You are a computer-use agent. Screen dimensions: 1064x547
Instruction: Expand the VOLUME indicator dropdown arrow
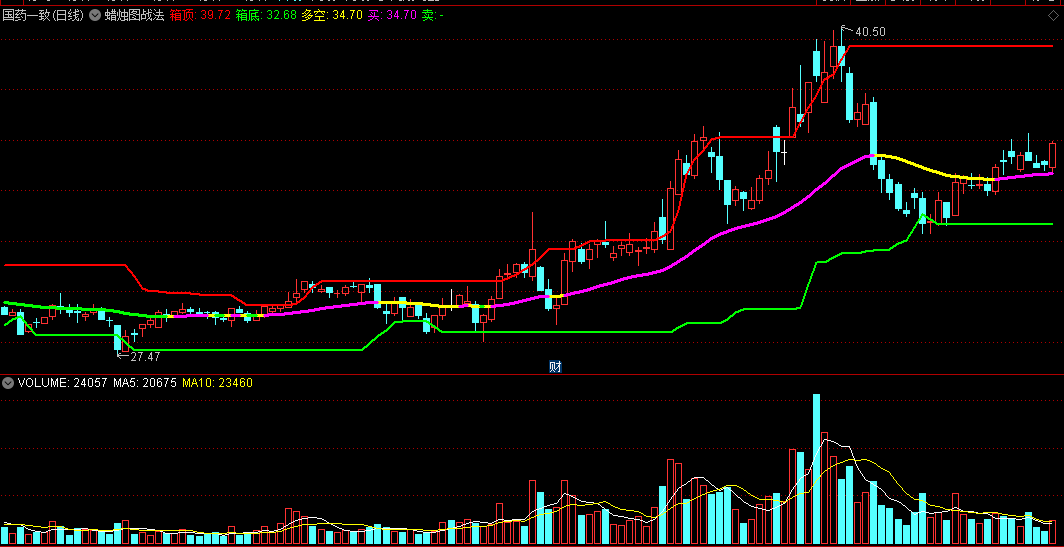pos(8,383)
